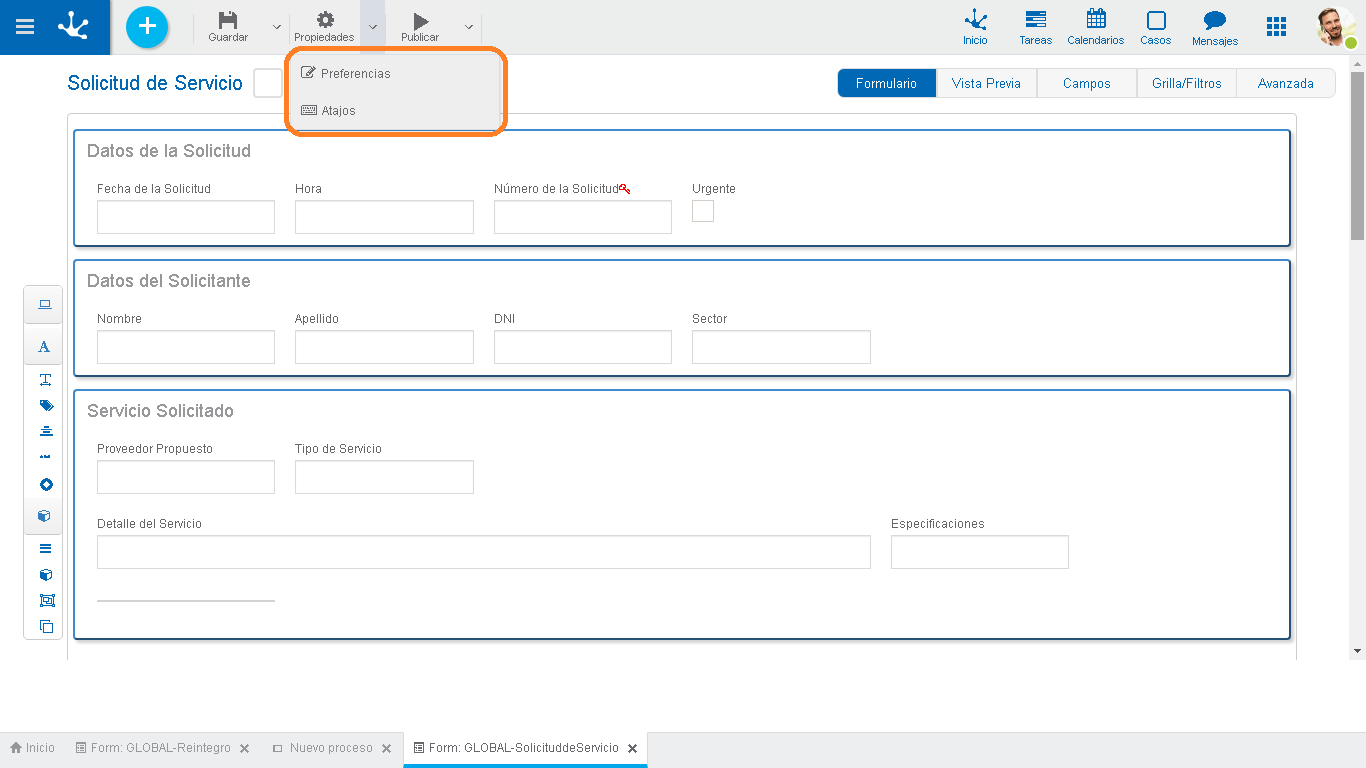Switch to the Formulario tab
Image resolution: width=1366 pixels, height=768 pixels.
coord(887,83)
